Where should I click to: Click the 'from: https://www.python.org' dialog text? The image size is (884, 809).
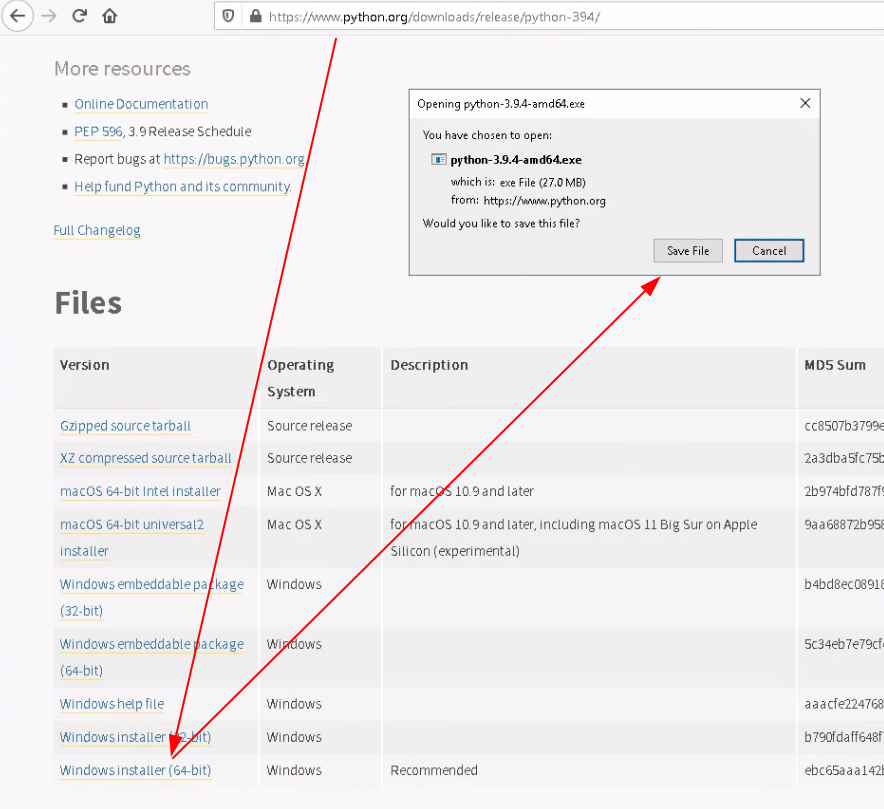pos(528,201)
